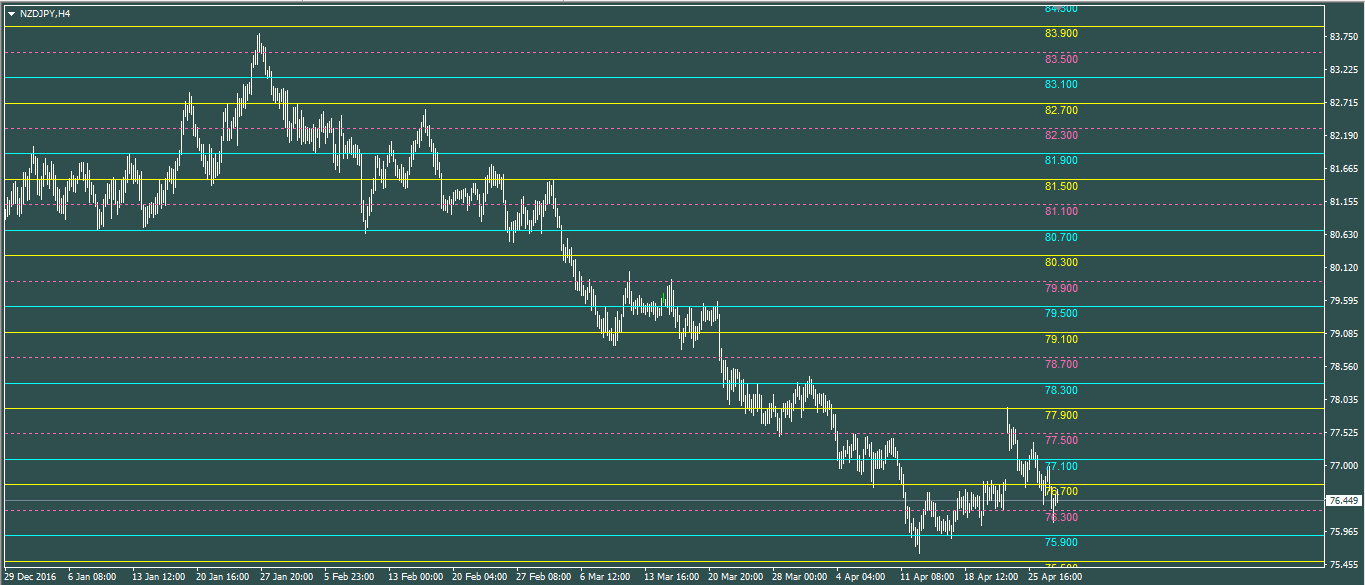Click the cyan 75.900 level label
1365x585 pixels.
(1061, 543)
